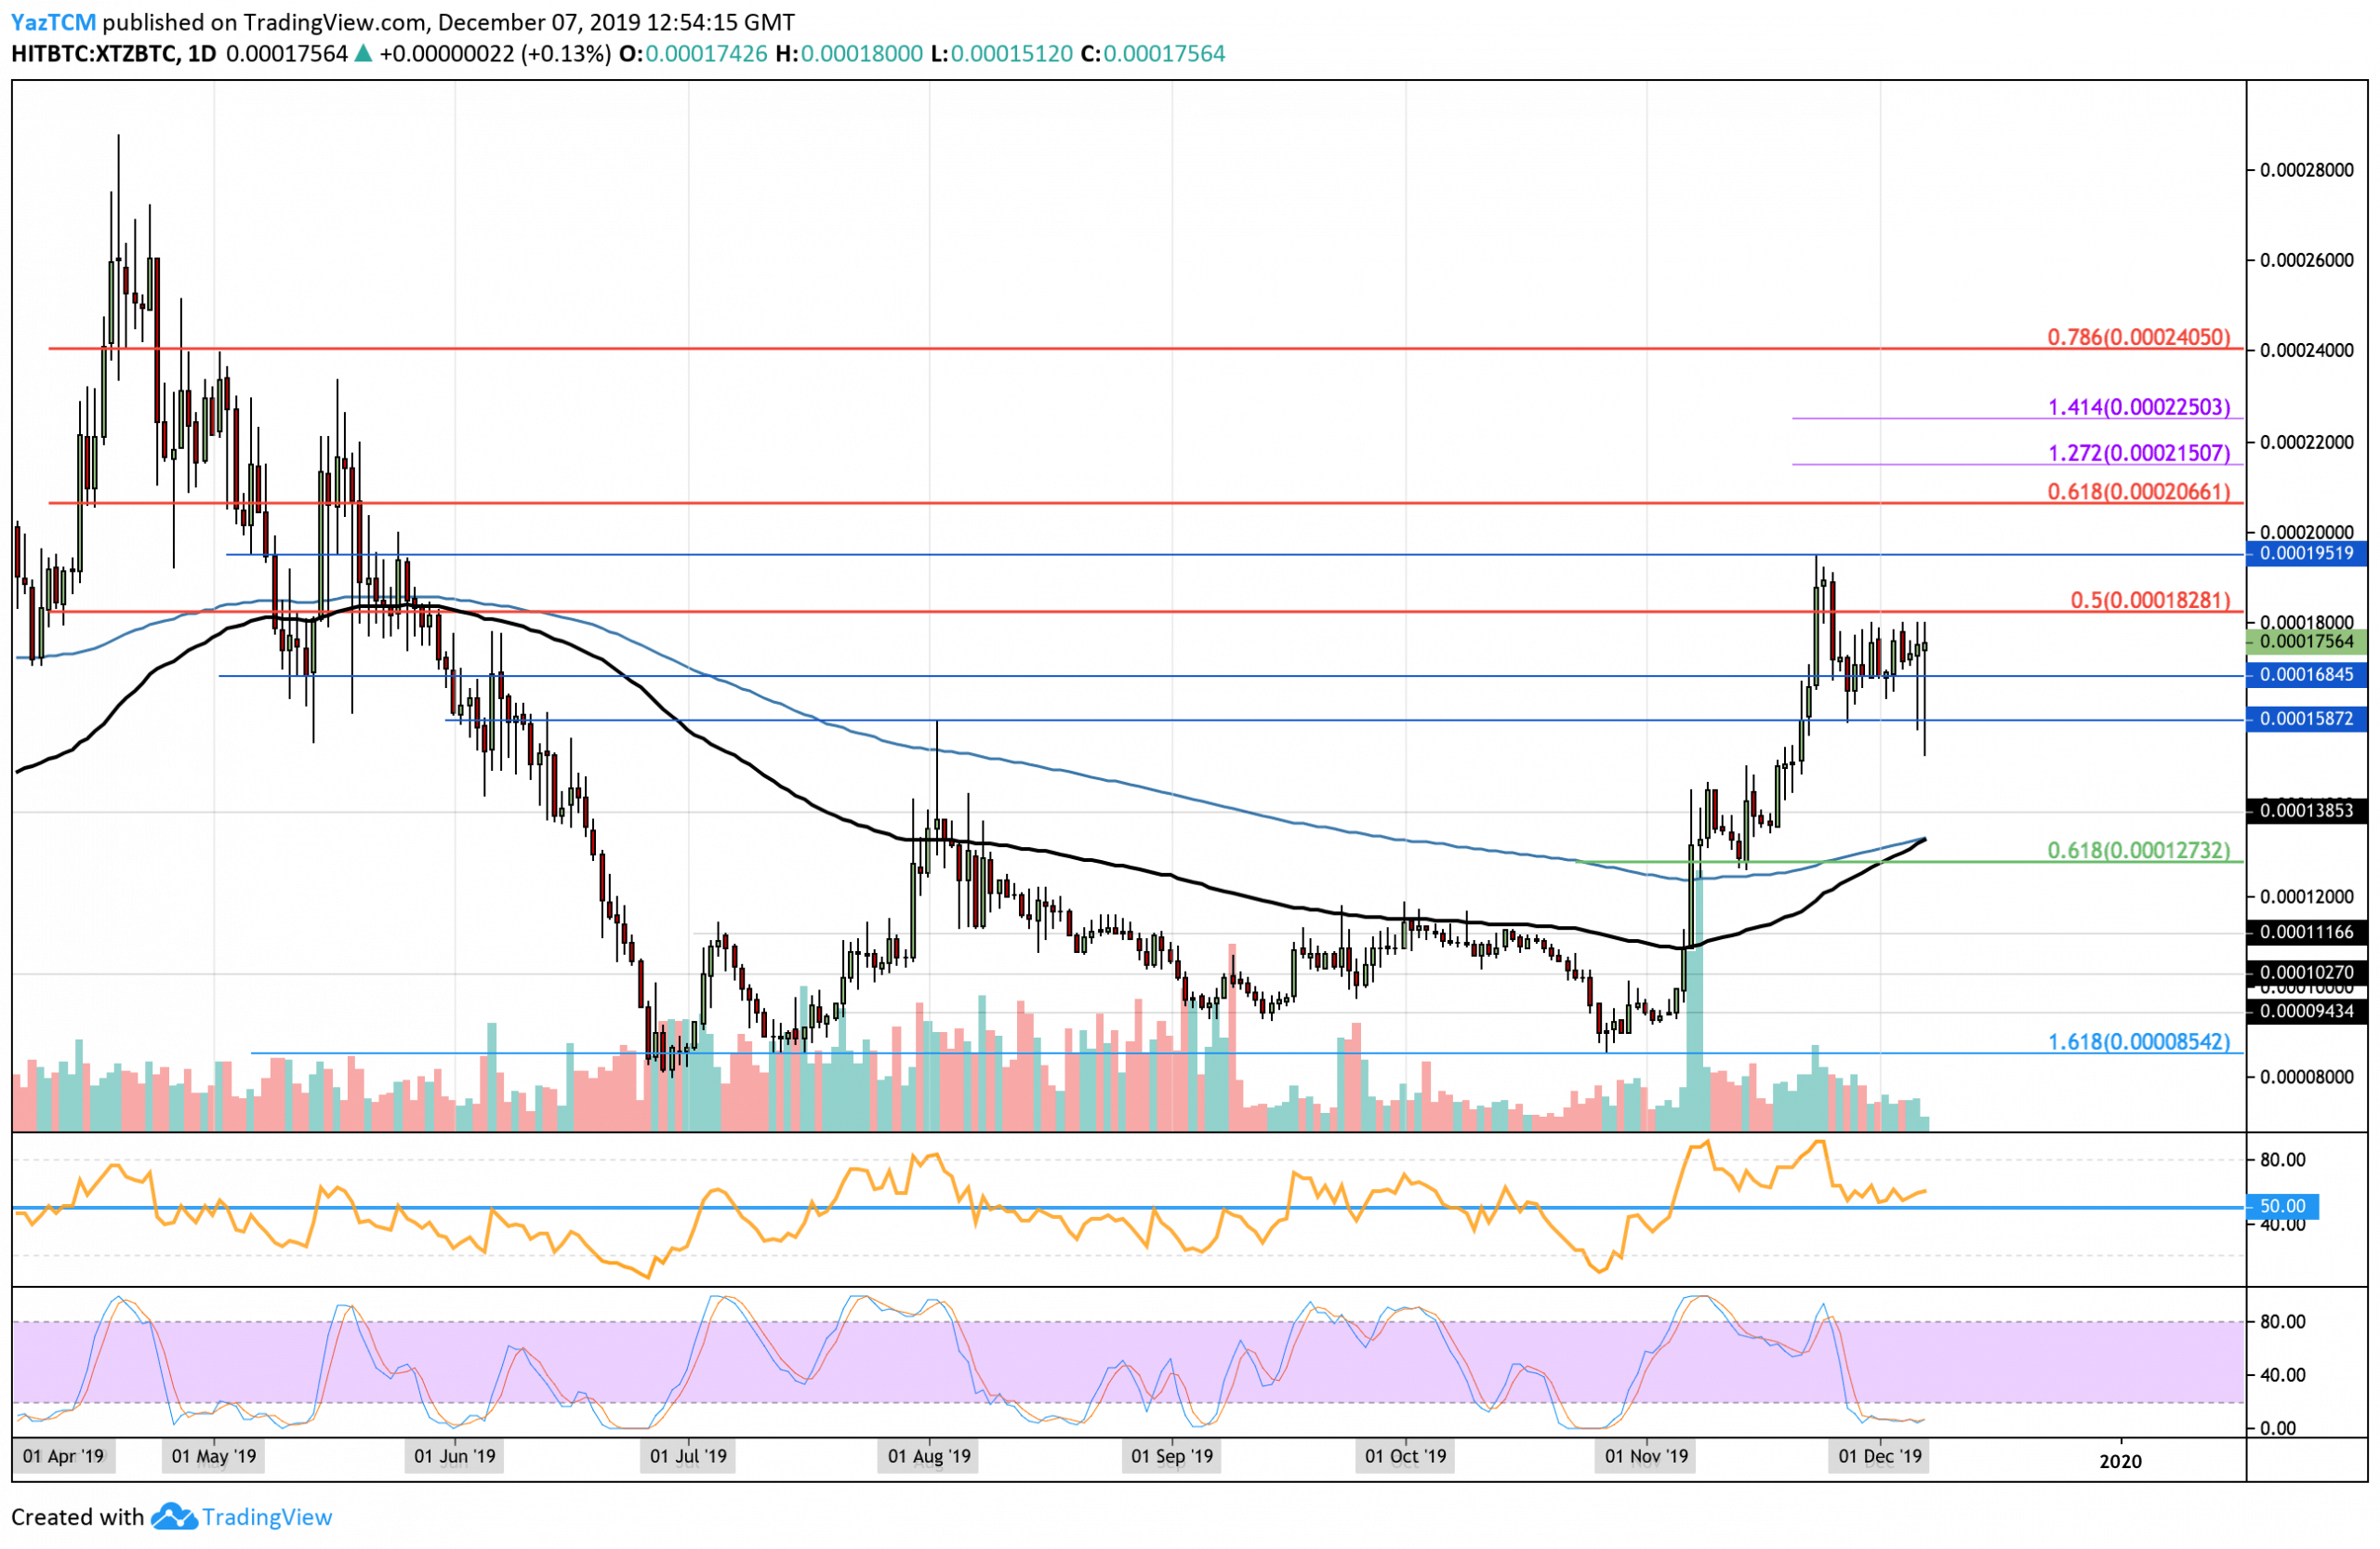Click the RSI 80.00 axis label

click(2283, 1160)
